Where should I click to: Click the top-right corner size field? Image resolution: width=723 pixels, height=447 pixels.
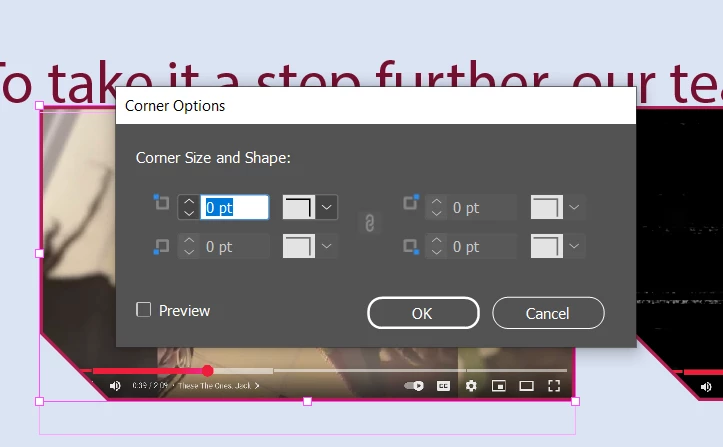coord(482,207)
